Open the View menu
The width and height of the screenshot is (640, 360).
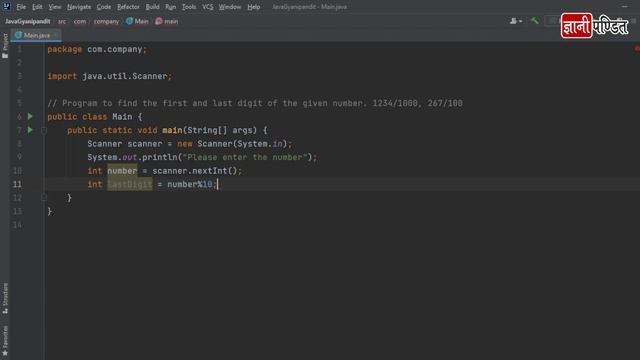(55, 7)
